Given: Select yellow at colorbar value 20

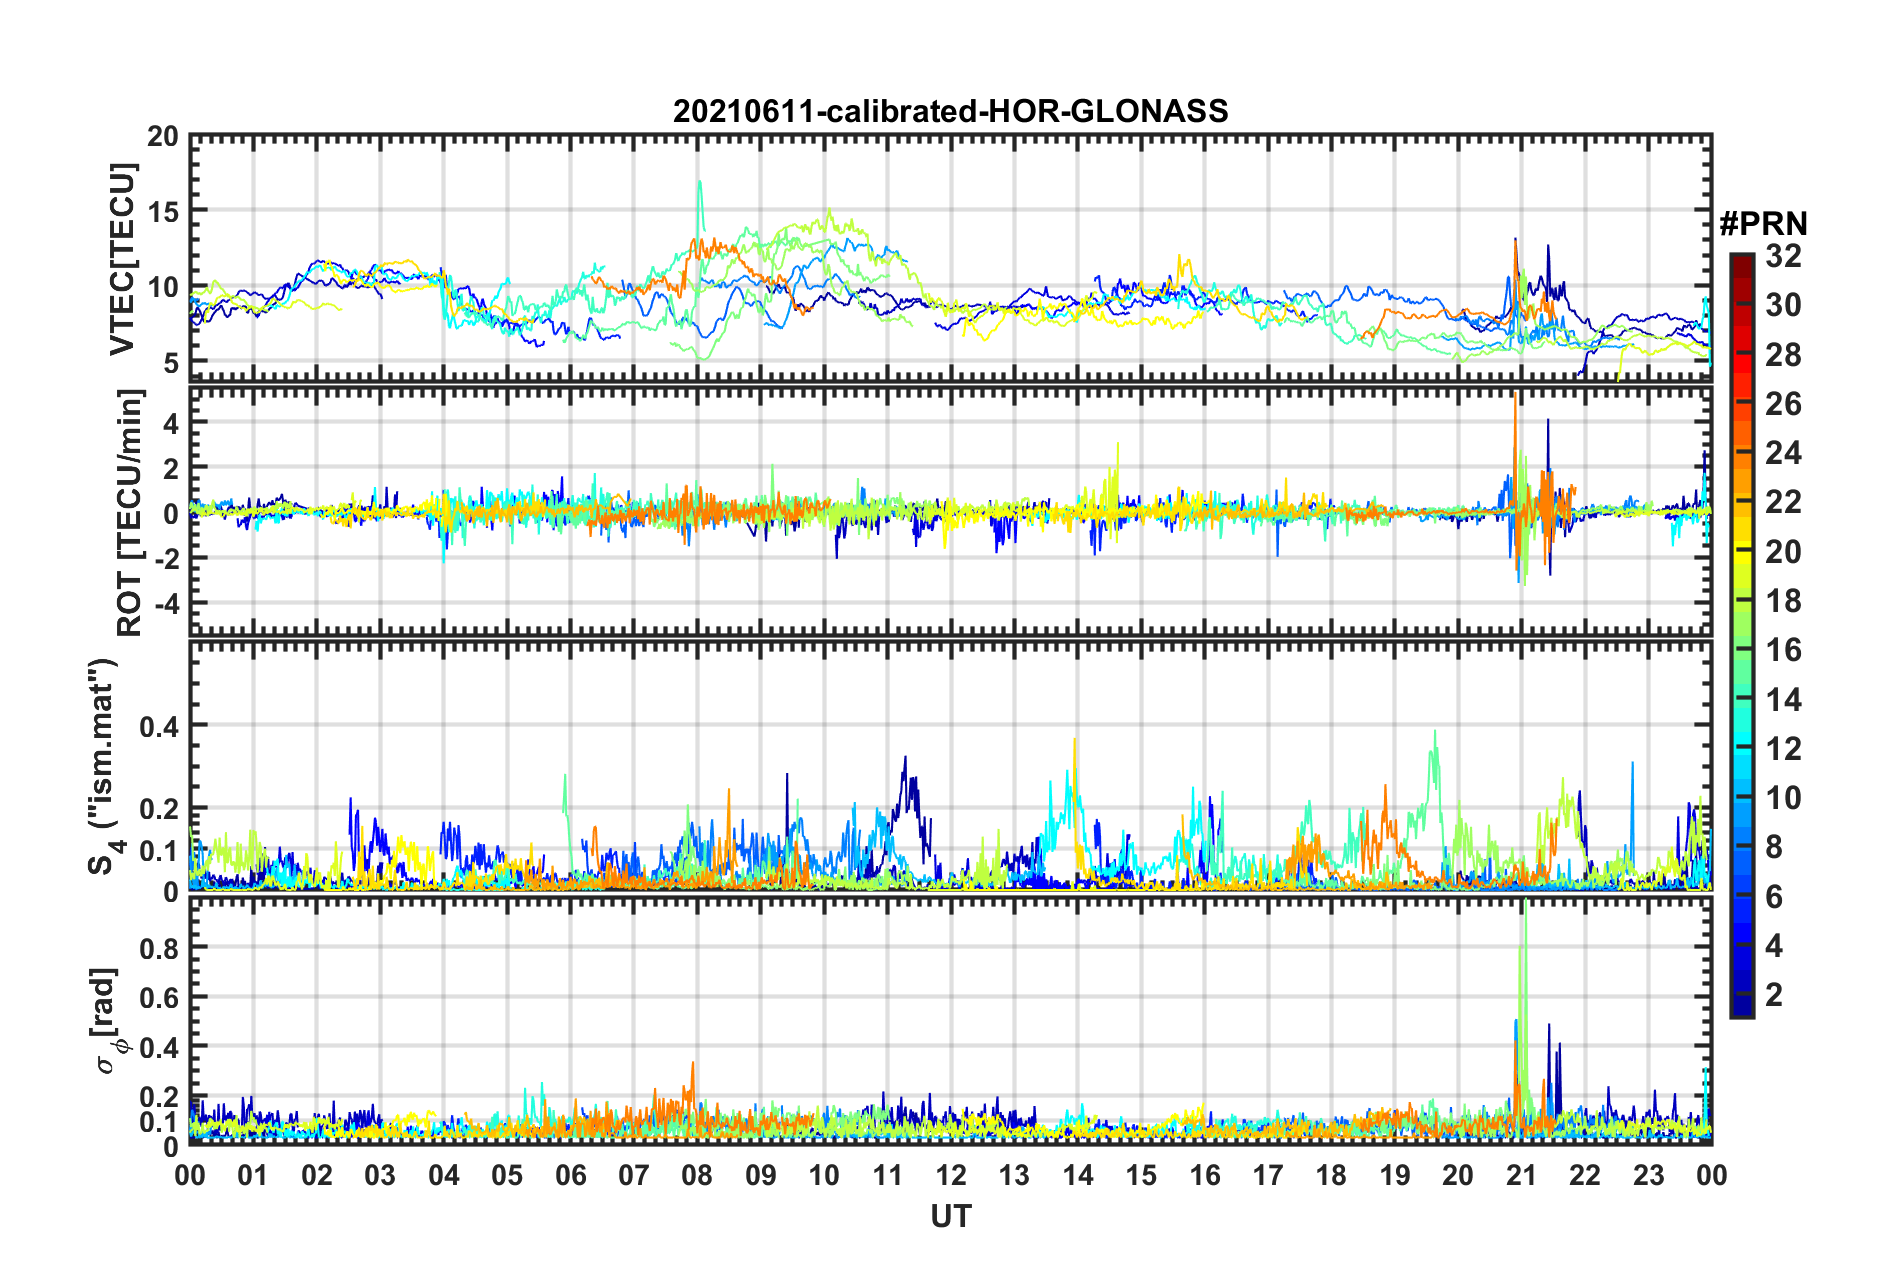Looking at the screenshot, I should click(1741, 552).
